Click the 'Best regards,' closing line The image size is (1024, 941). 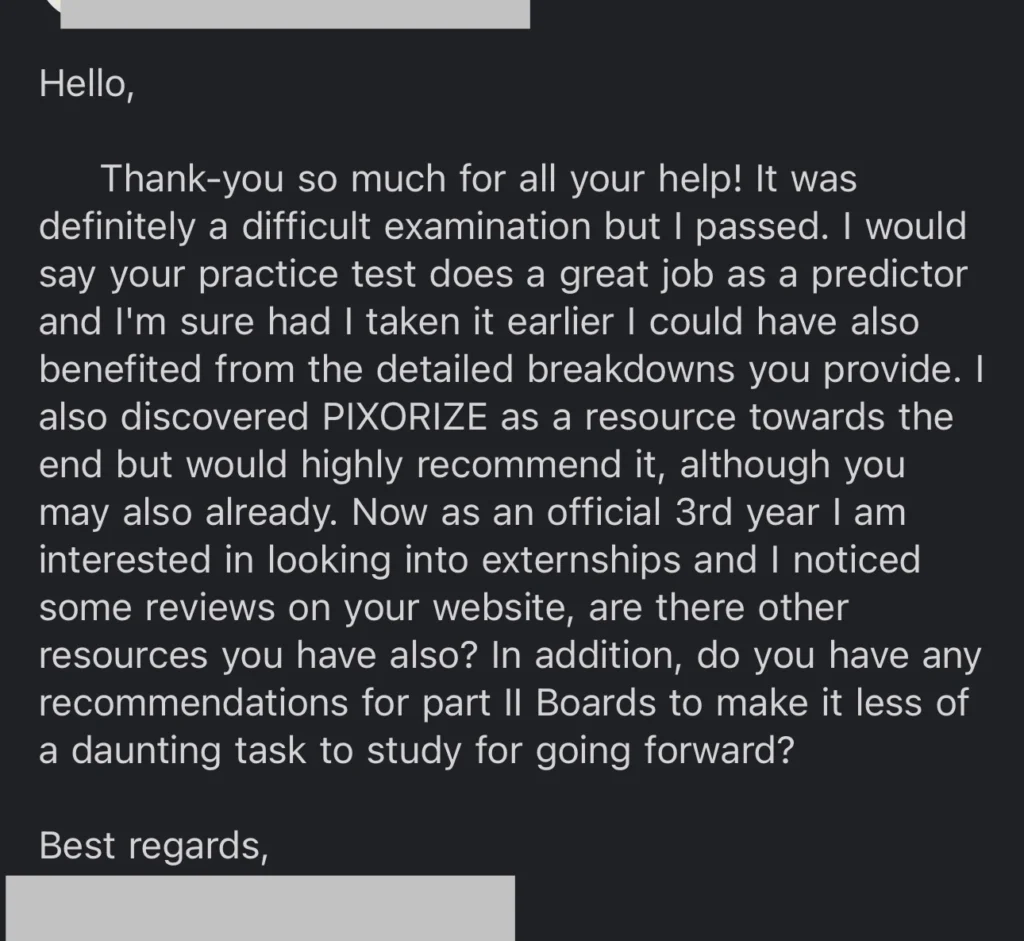pyautogui.click(x=153, y=845)
